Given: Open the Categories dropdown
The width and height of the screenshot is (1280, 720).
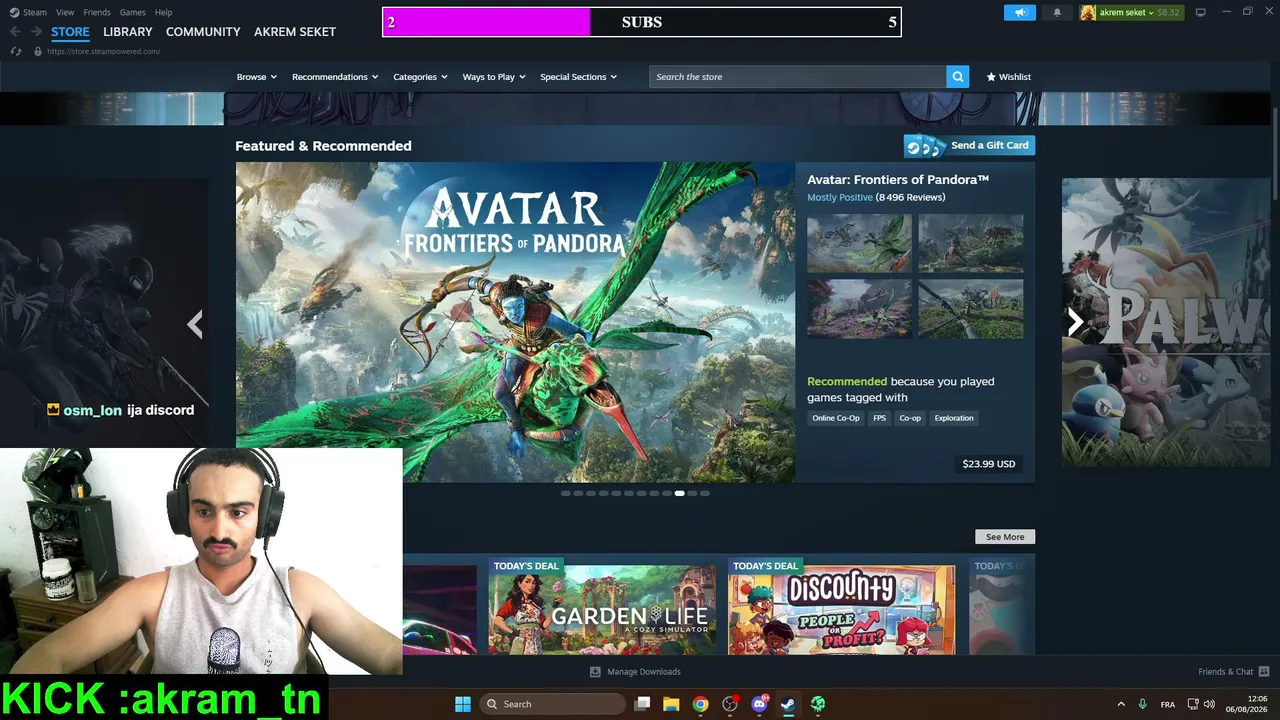Looking at the screenshot, I should tap(420, 77).
